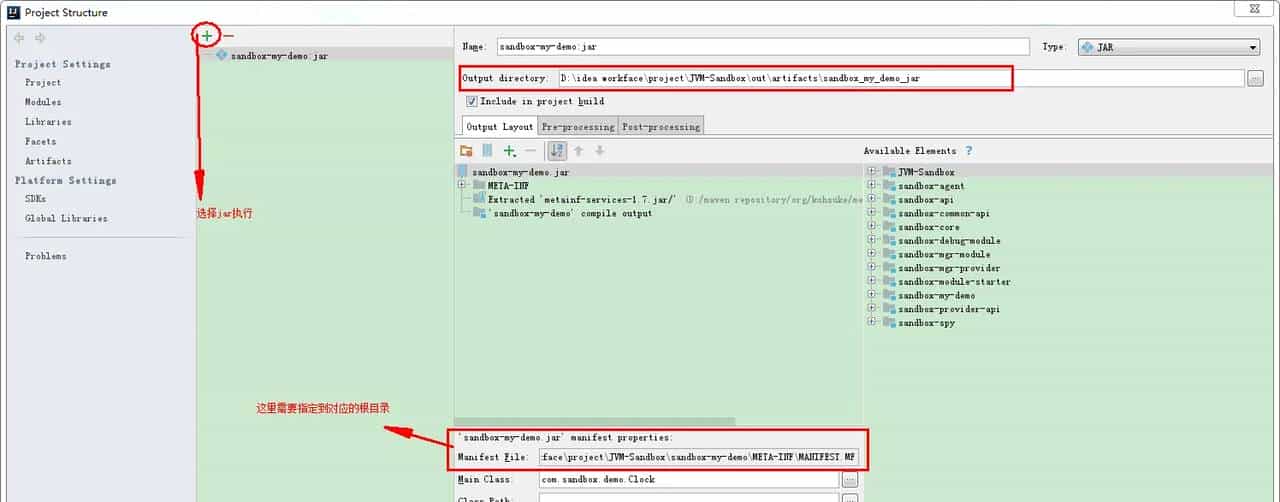Click the Main Class input field
Image resolution: width=1280 pixels, height=502 pixels.
[x=688, y=479]
